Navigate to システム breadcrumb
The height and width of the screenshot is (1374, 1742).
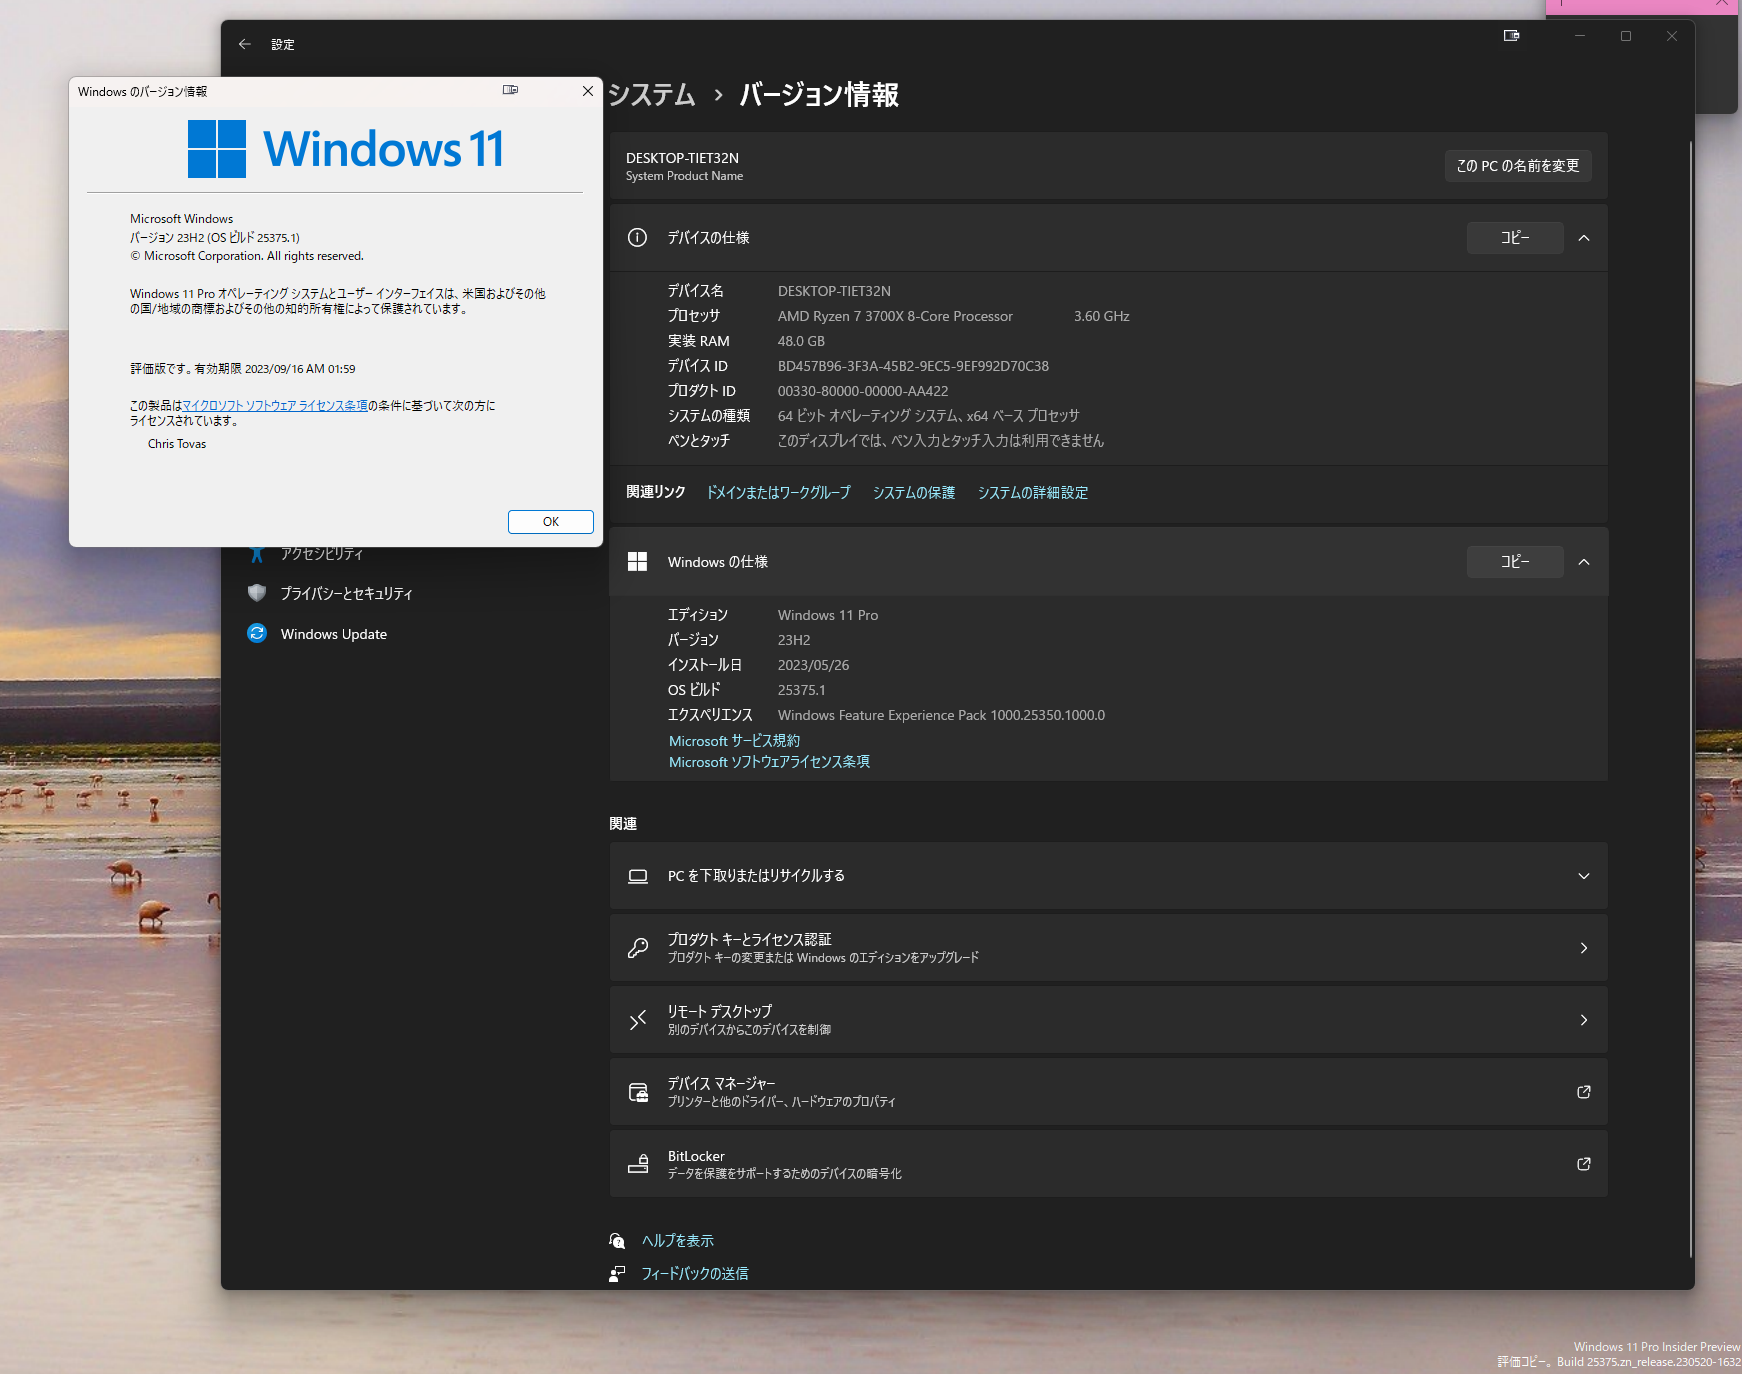[652, 95]
